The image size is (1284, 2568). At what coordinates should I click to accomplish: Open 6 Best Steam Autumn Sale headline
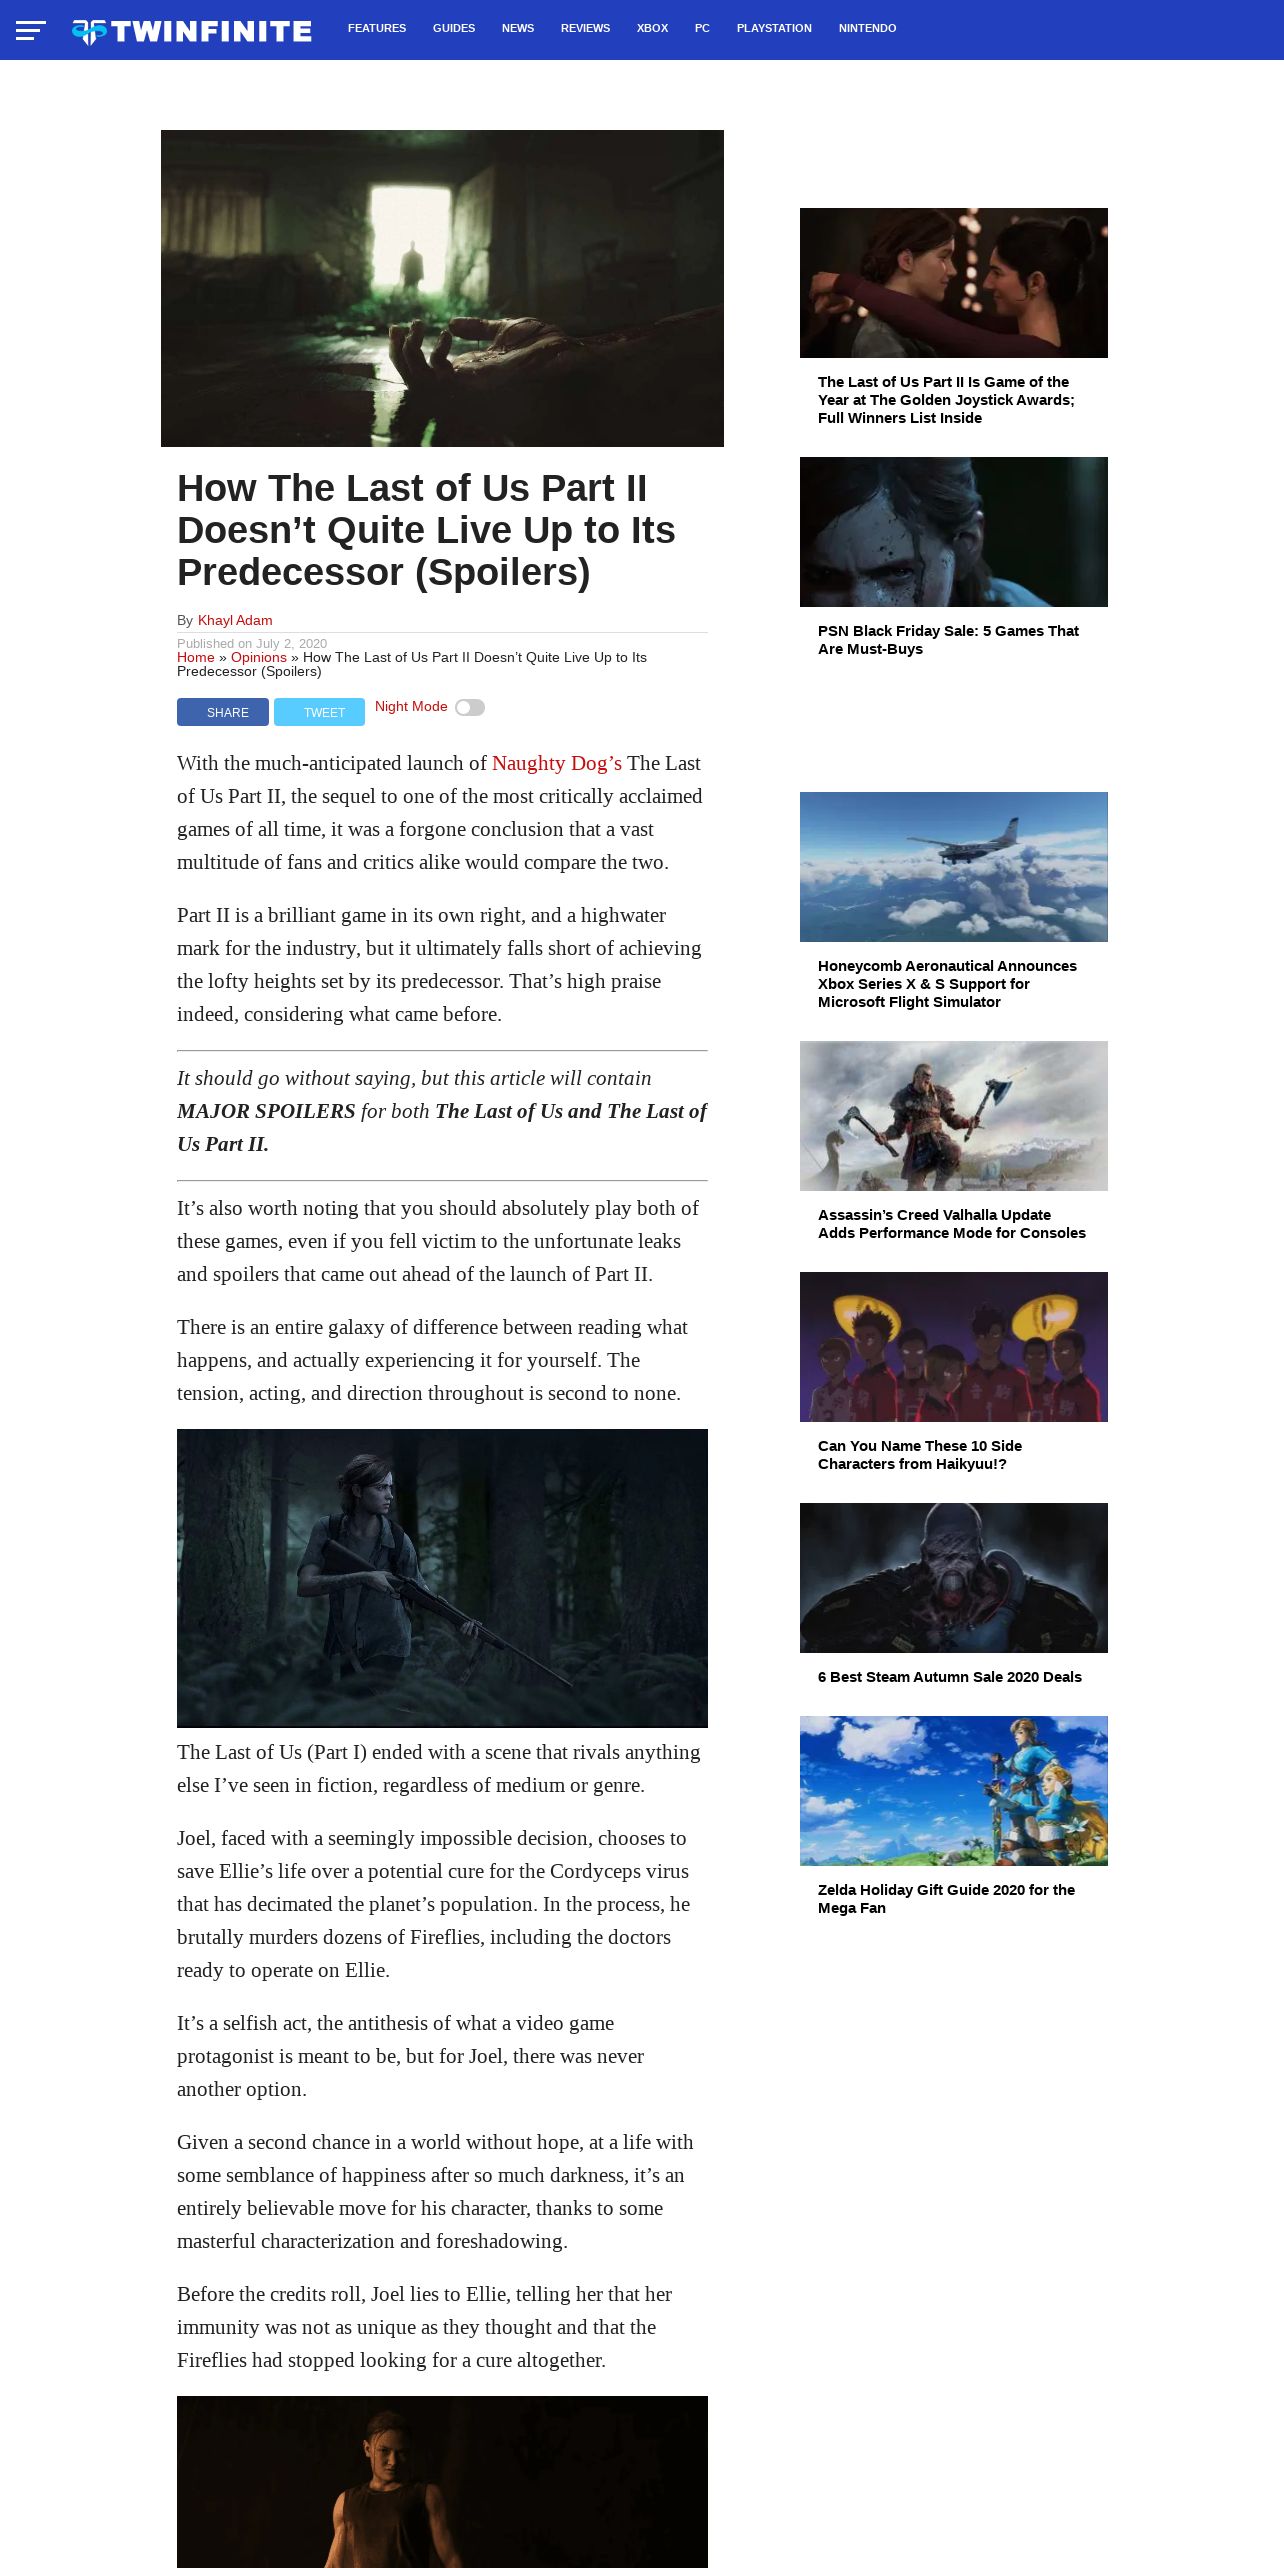950,1677
